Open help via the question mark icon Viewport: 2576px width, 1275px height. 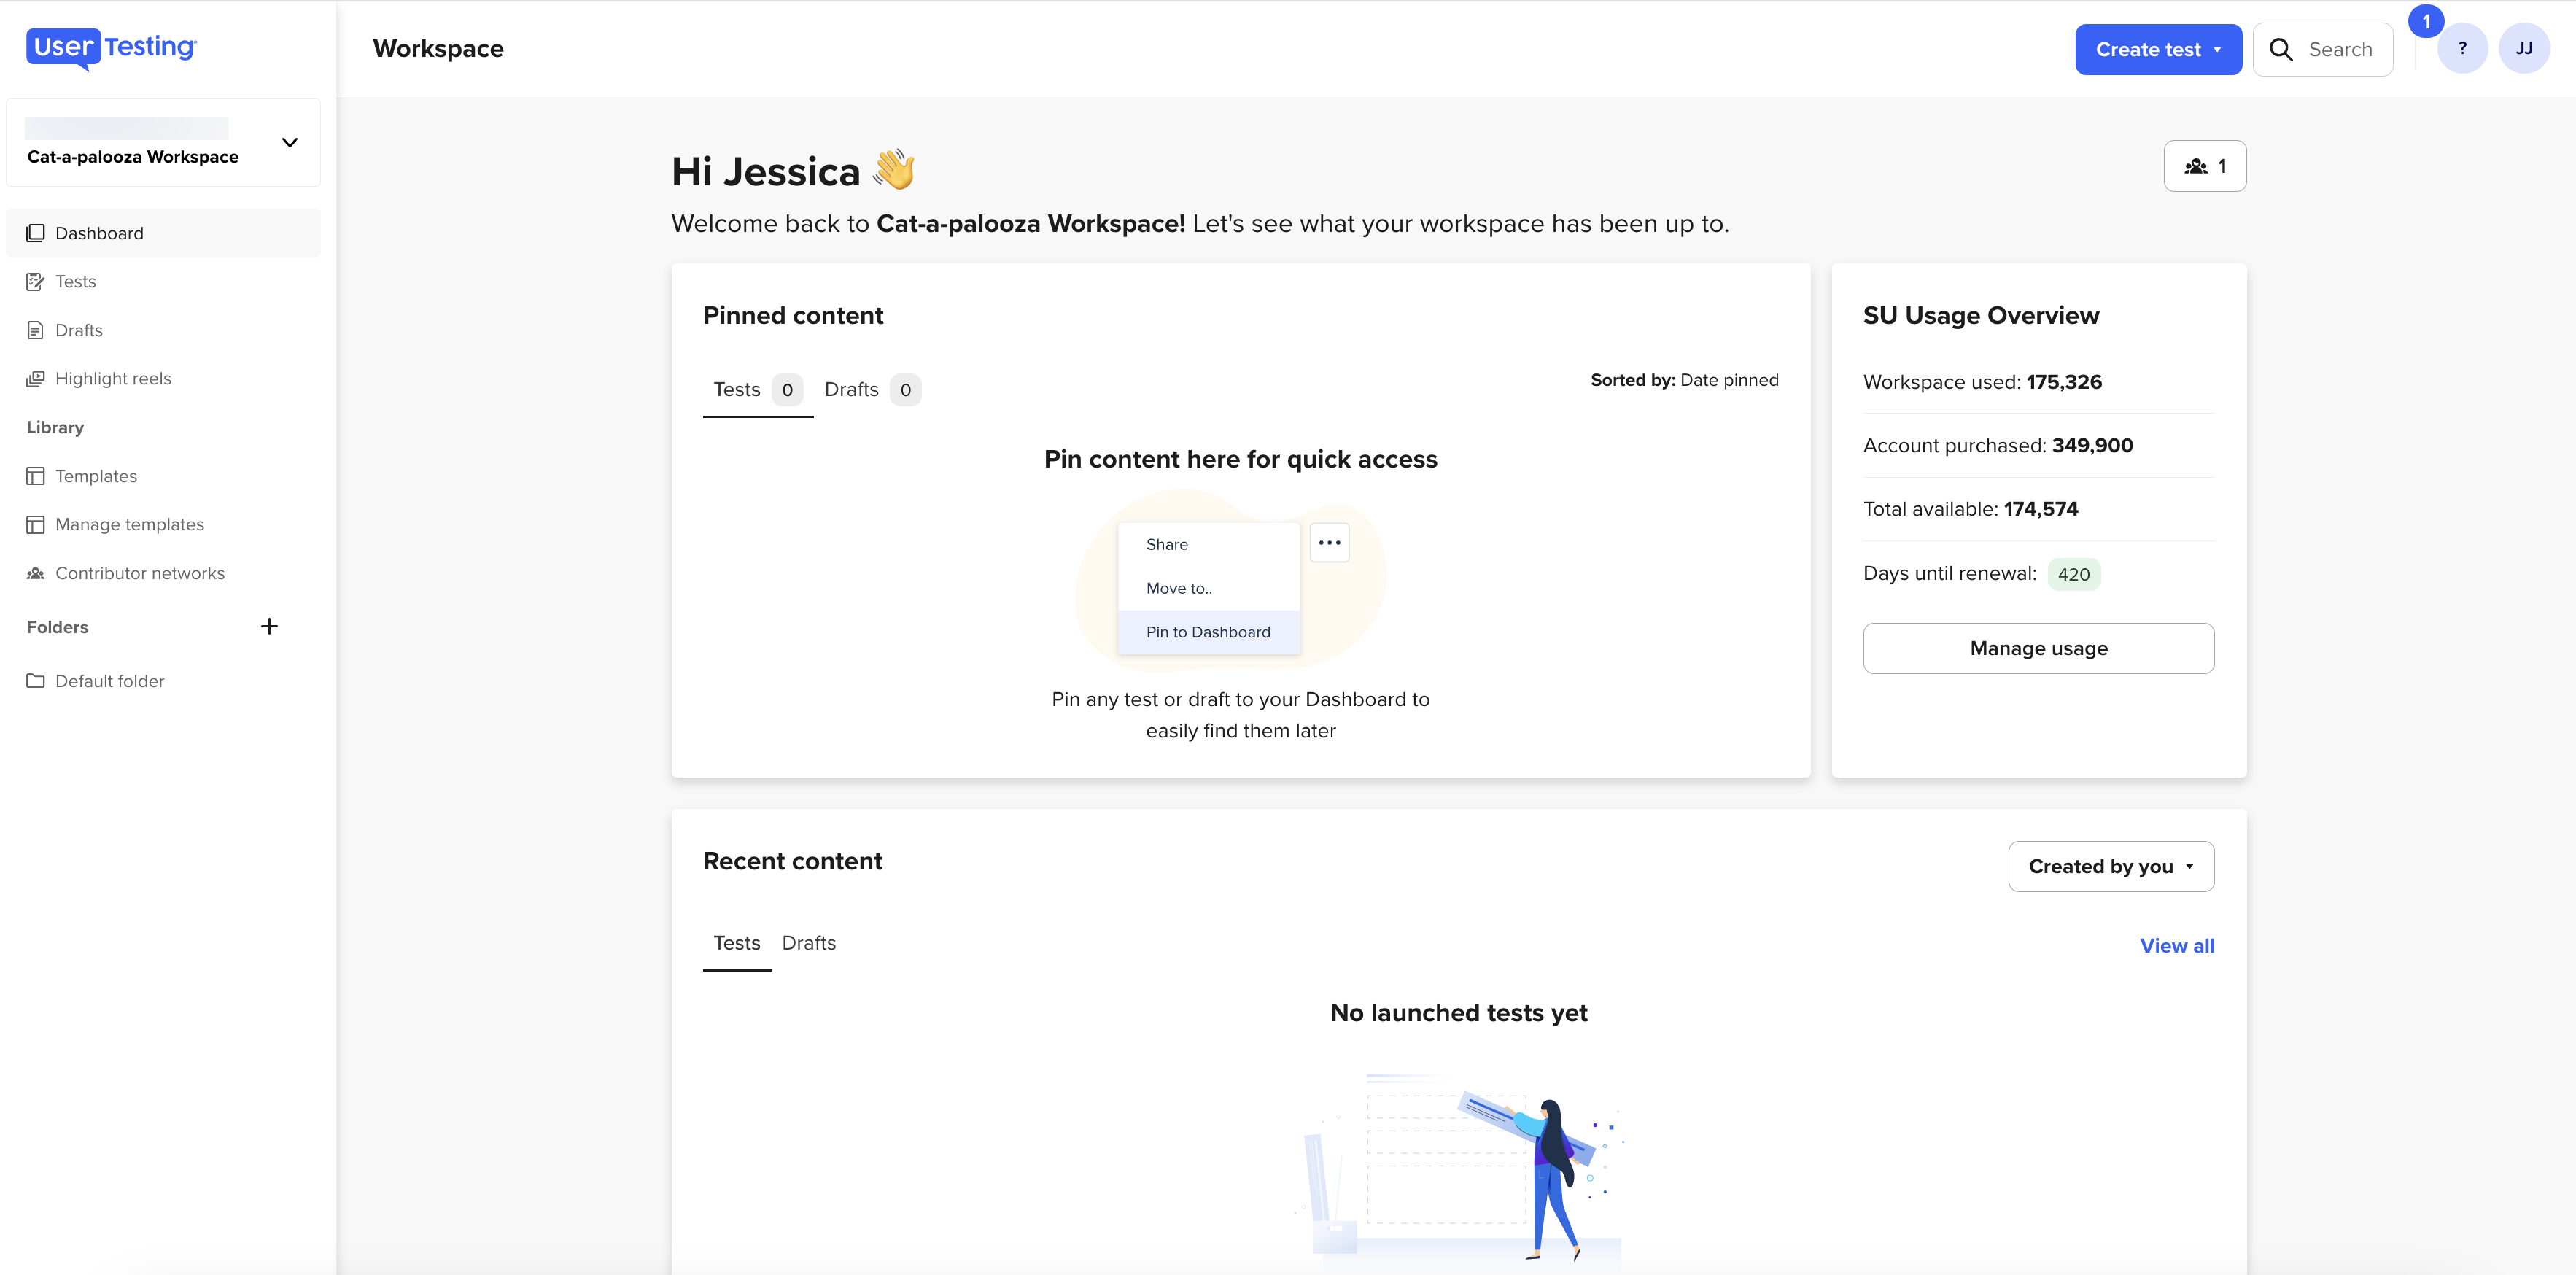[x=2463, y=48]
